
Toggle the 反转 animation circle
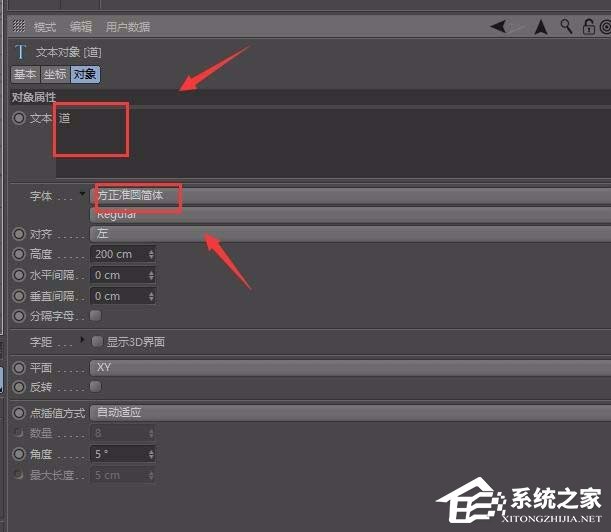coord(19,387)
